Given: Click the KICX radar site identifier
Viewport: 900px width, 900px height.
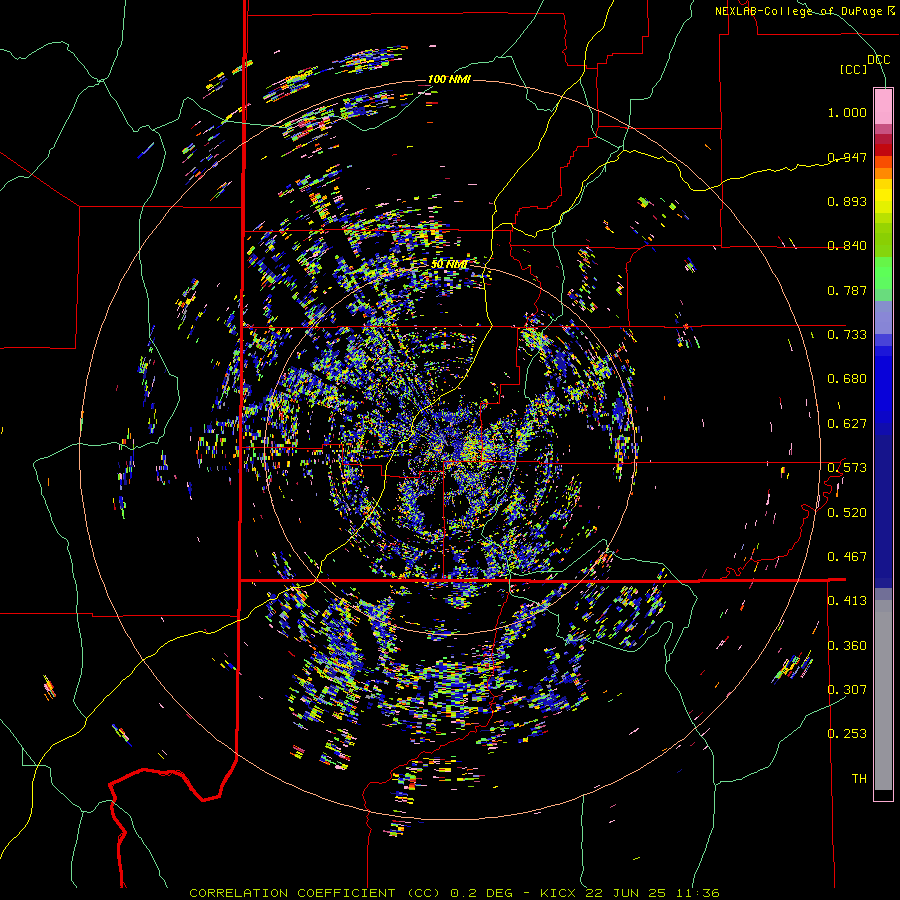Looking at the screenshot, I should tap(559, 893).
